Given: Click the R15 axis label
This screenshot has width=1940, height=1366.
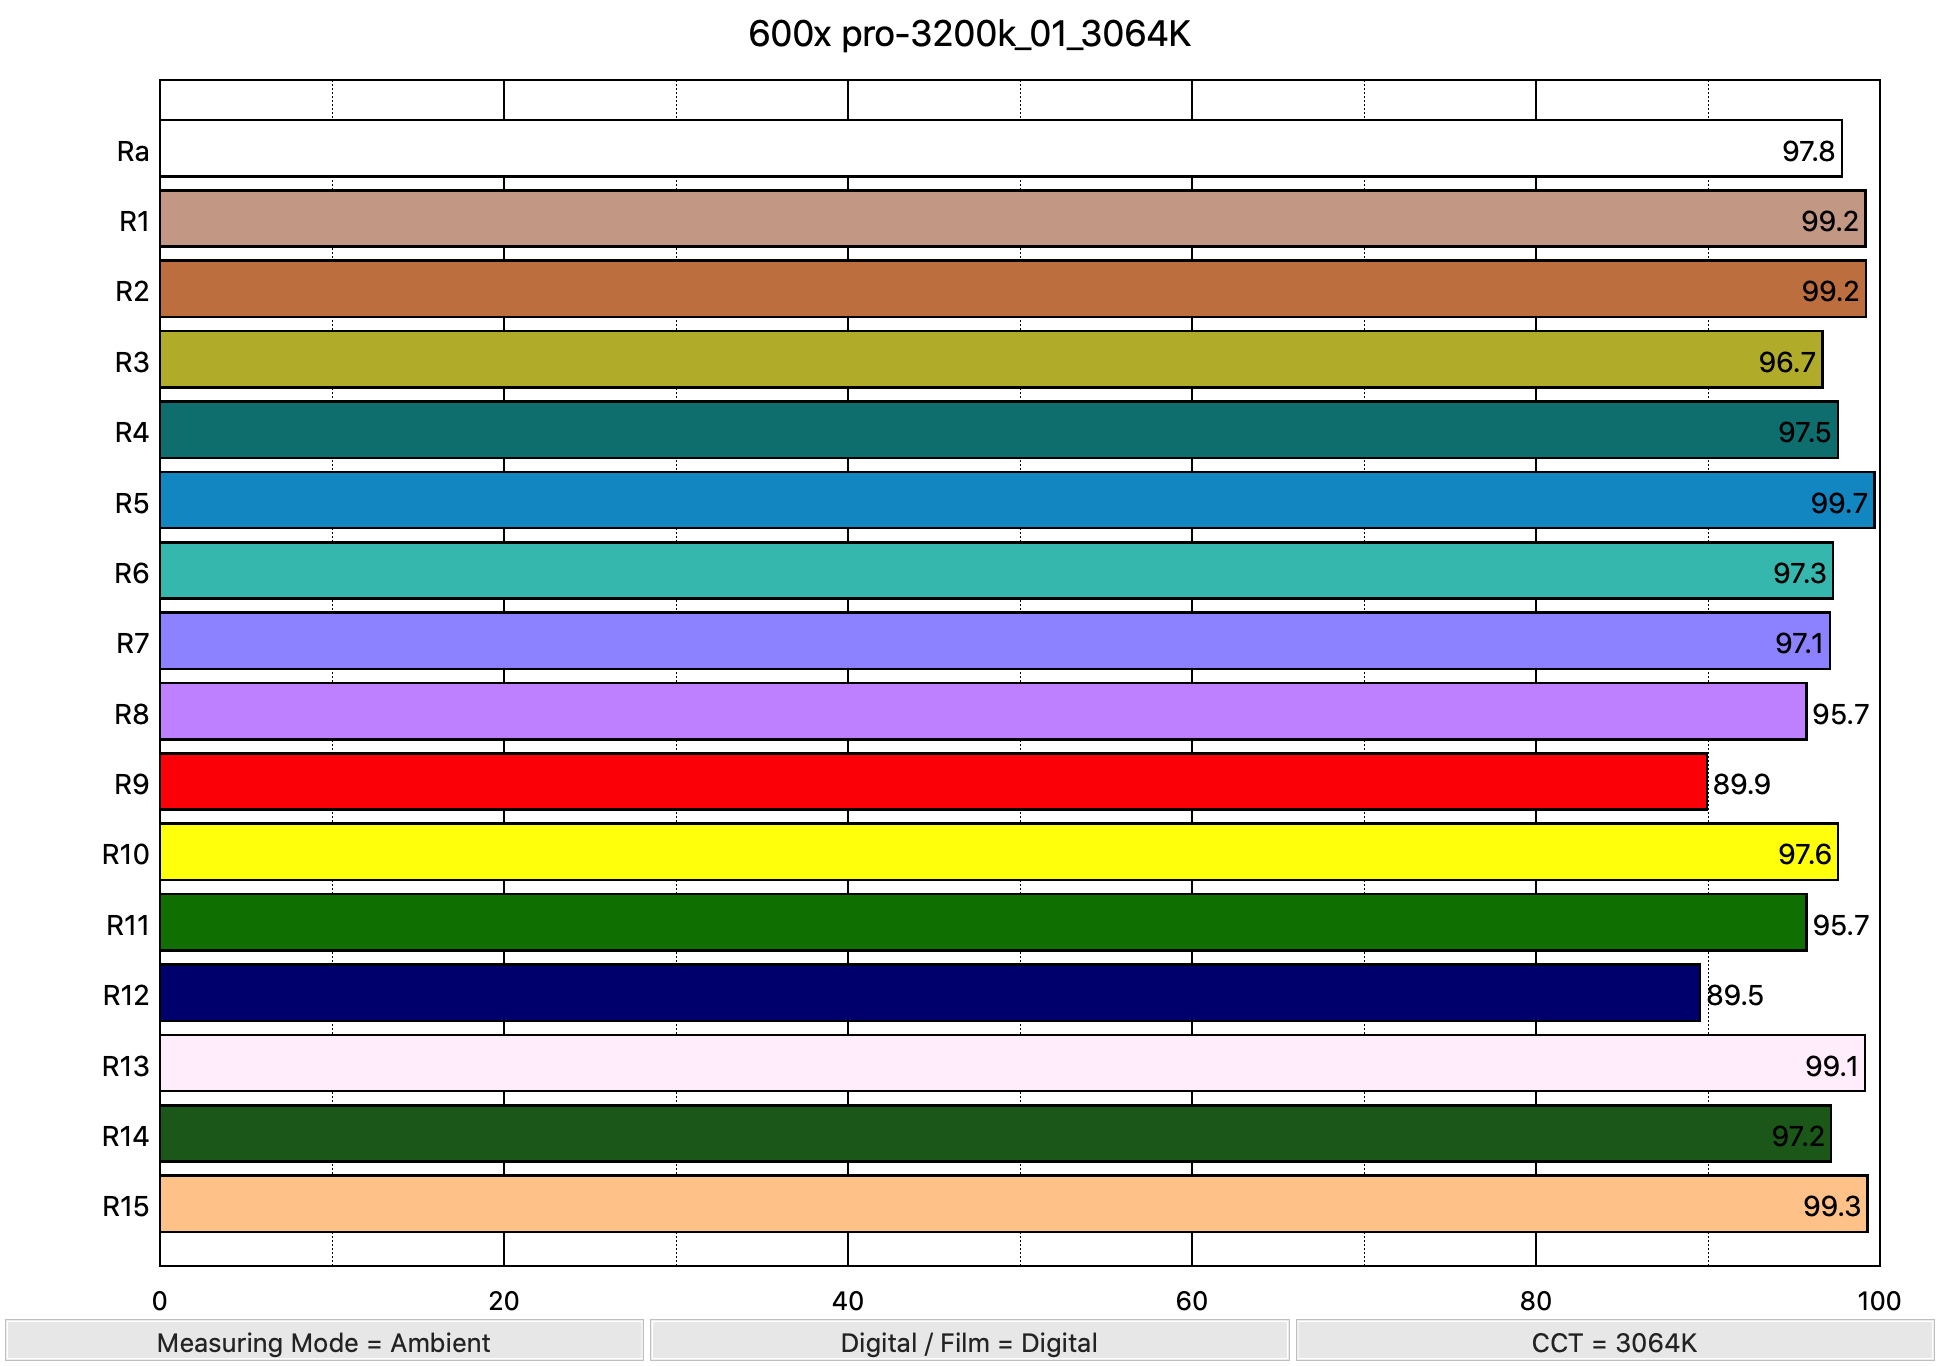Looking at the screenshot, I should (125, 1206).
